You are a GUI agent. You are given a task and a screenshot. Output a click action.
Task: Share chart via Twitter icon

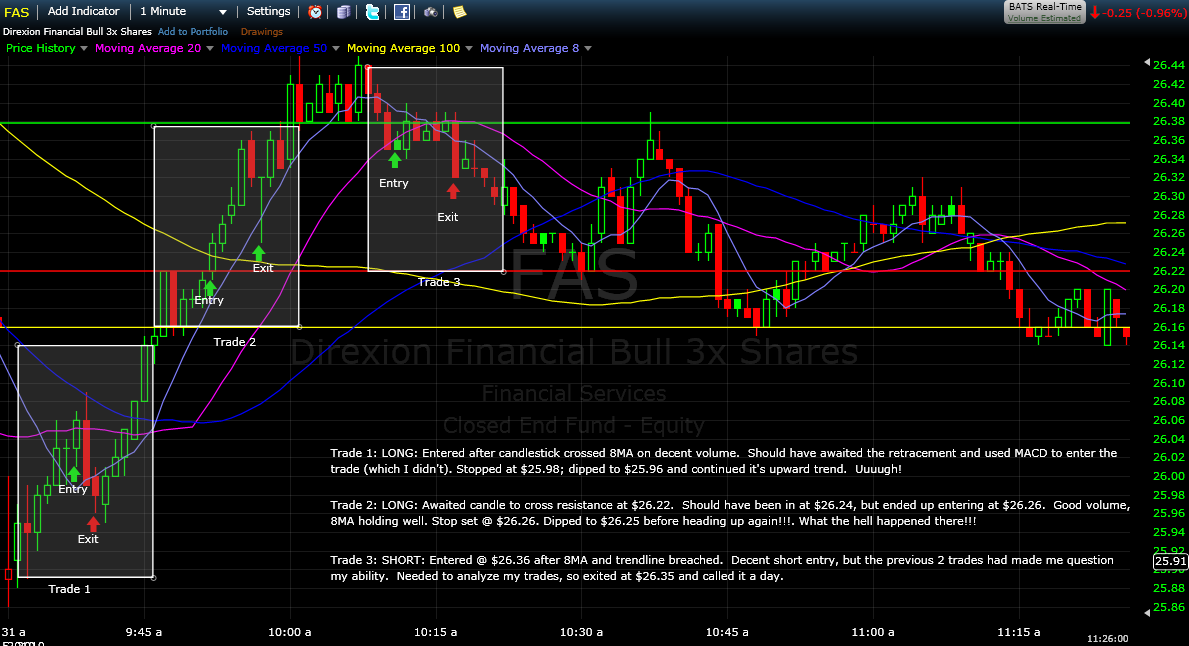(x=372, y=11)
